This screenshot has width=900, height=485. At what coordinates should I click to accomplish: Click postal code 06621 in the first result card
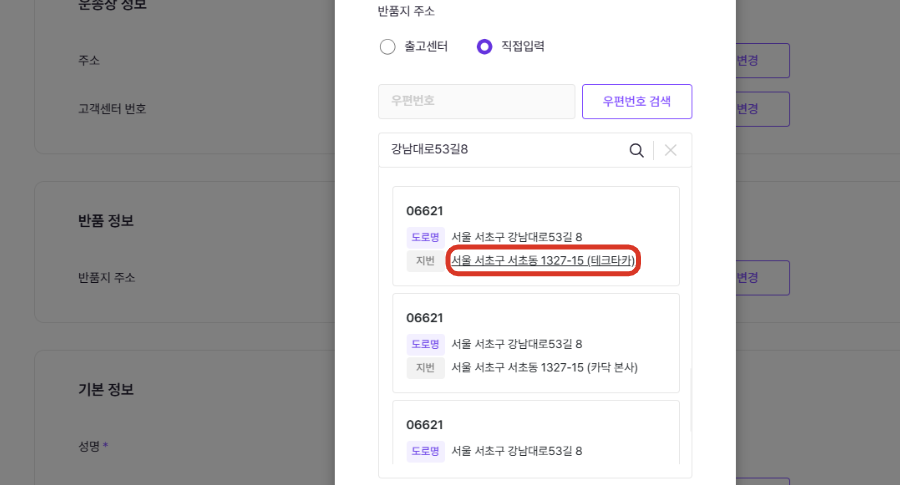click(425, 211)
